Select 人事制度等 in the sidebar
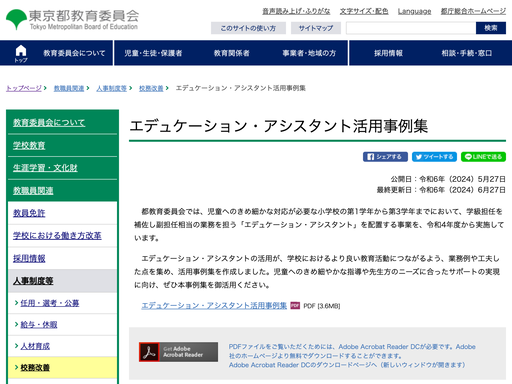512x384 pixels. [x=33, y=281]
